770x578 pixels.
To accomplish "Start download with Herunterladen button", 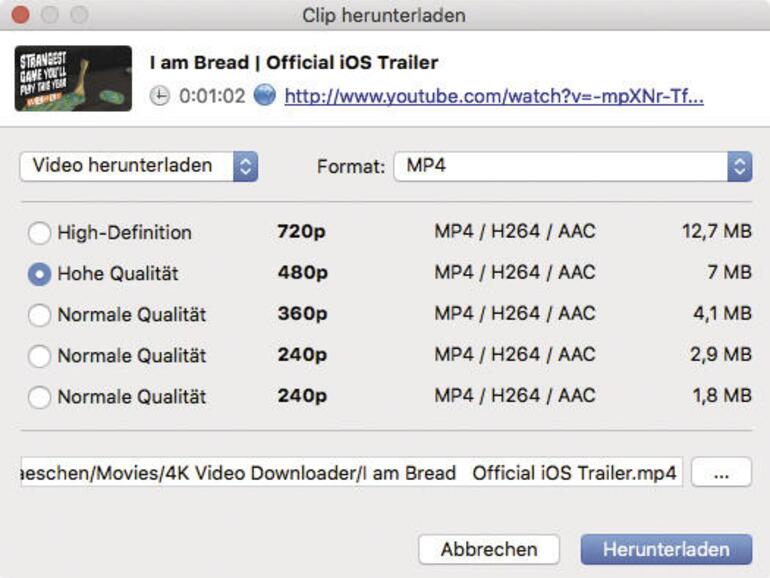I will pos(664,549).
